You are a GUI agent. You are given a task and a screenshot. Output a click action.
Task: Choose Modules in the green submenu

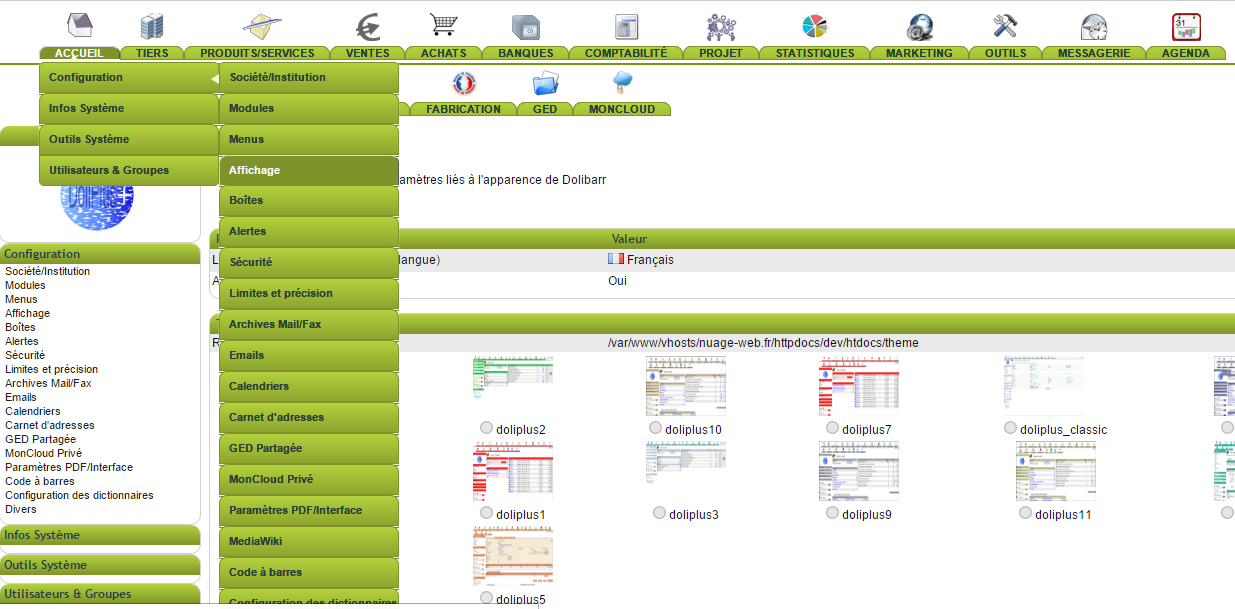(309, 109)
